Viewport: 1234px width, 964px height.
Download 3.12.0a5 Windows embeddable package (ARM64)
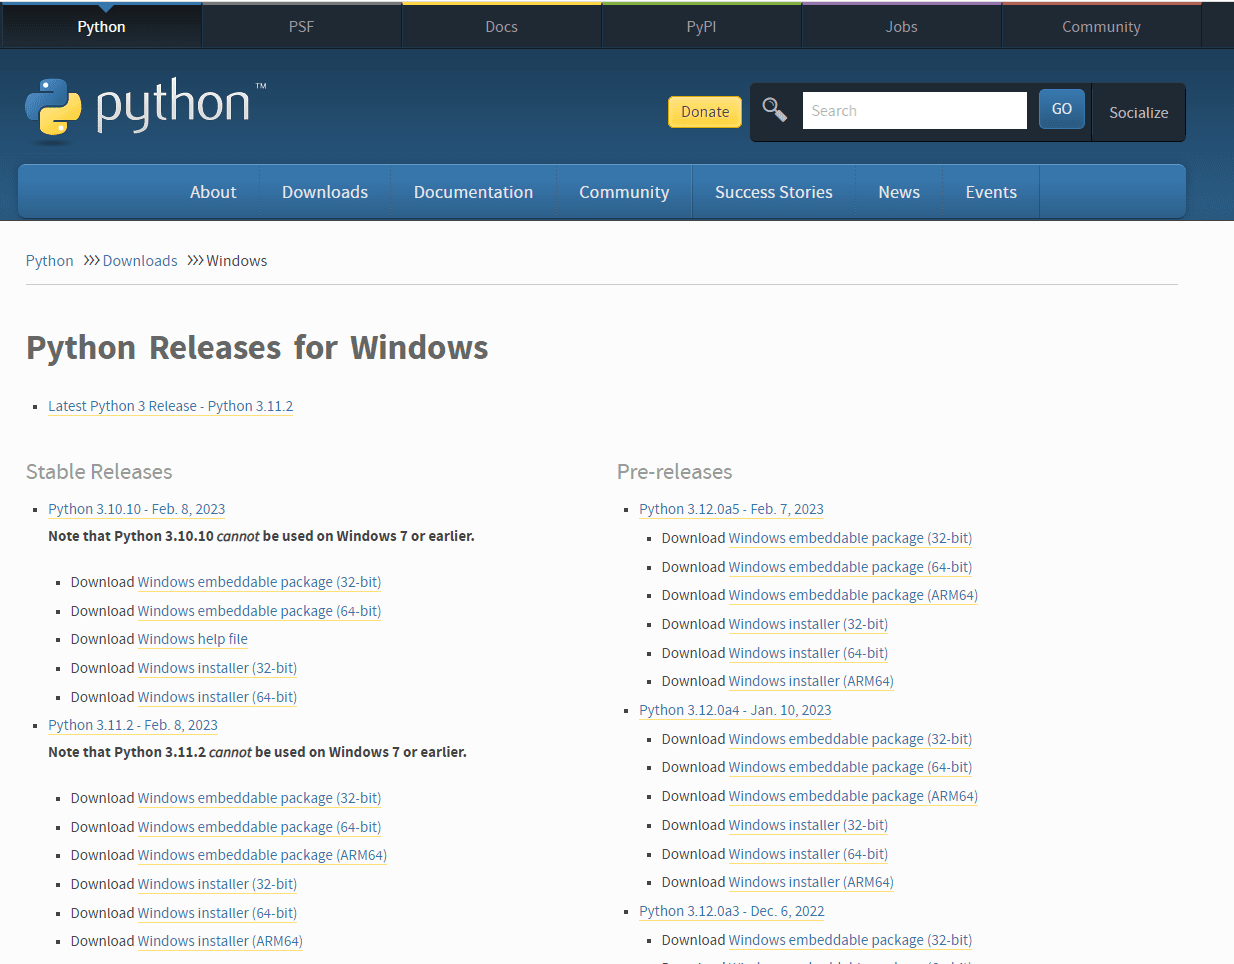[853, 595]
